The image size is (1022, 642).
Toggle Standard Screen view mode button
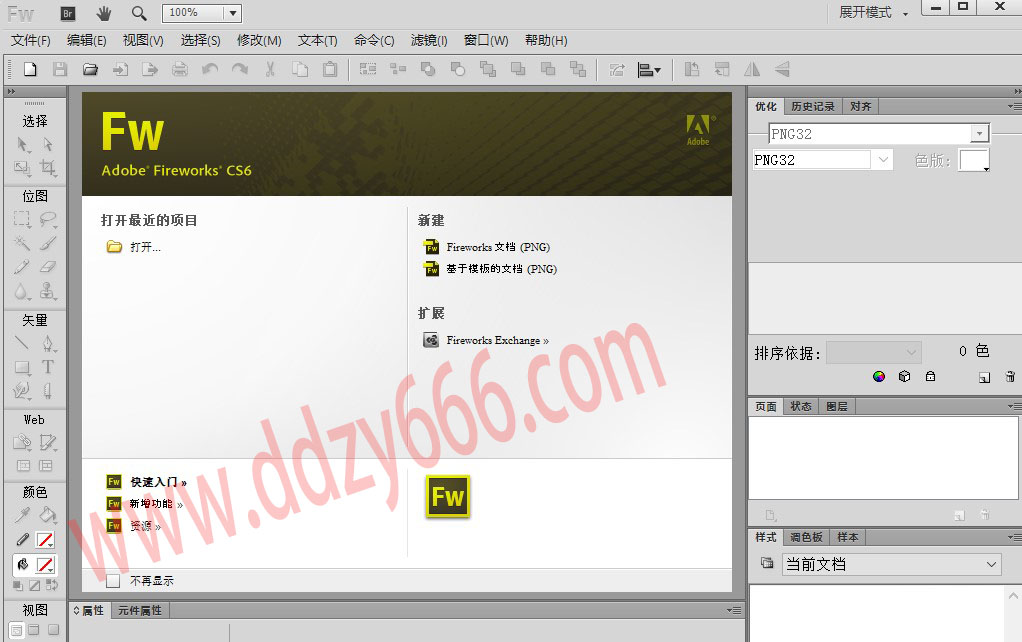pyautogui.click(x=17, y=630)
